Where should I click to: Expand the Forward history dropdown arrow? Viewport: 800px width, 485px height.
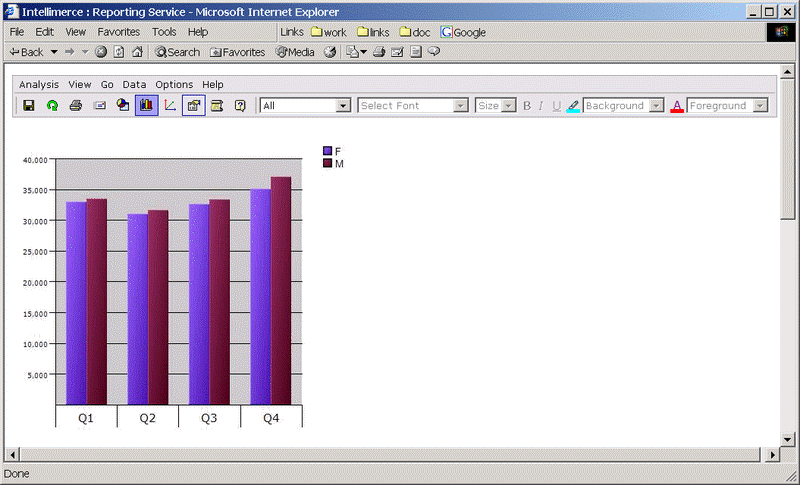tap(85, 52)
